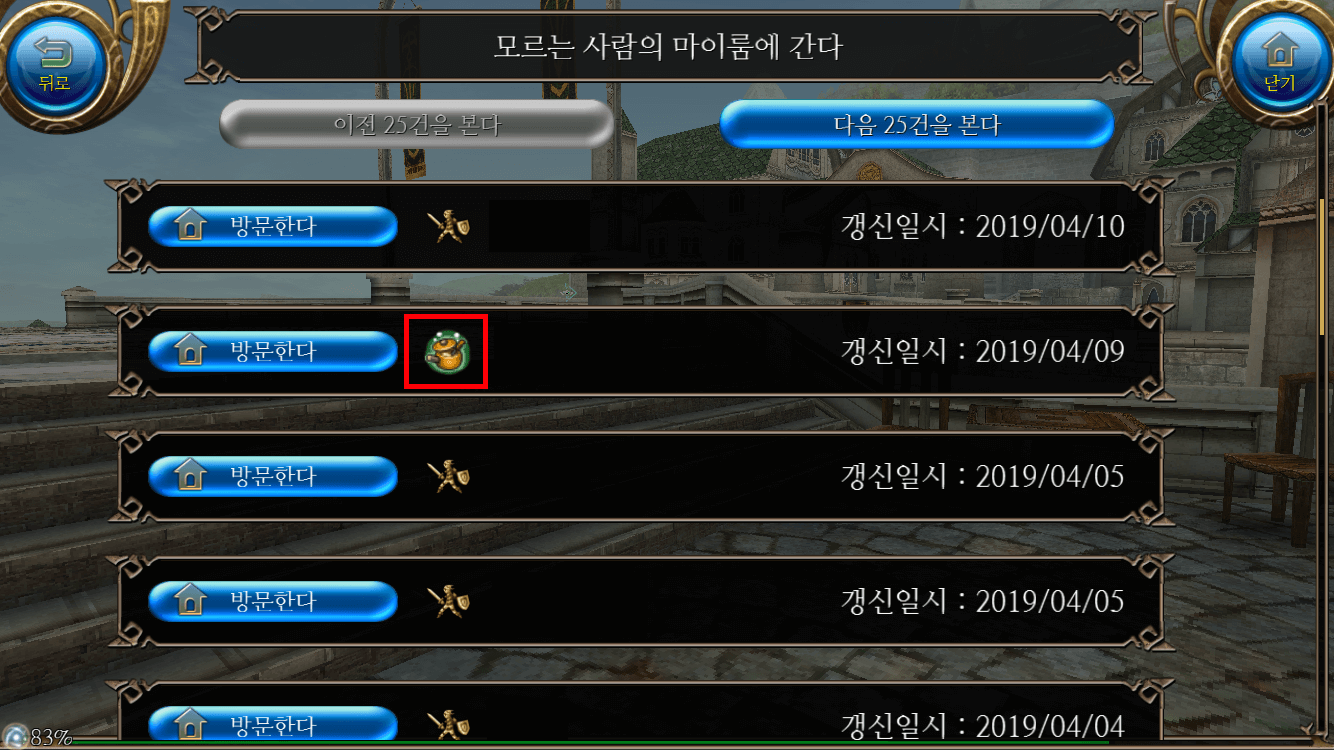Screen dimensions: 1334x750
Task: Click sword-and-shield icon in second 2019/04/05 row
Action: [x=448, y=601]
